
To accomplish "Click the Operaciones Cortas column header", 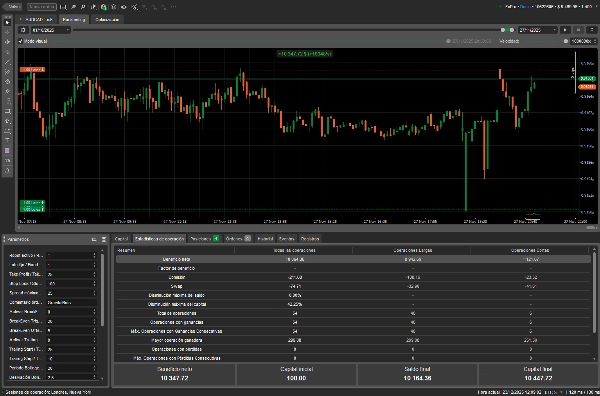I will pyautogui.click(x=530, y=250).
